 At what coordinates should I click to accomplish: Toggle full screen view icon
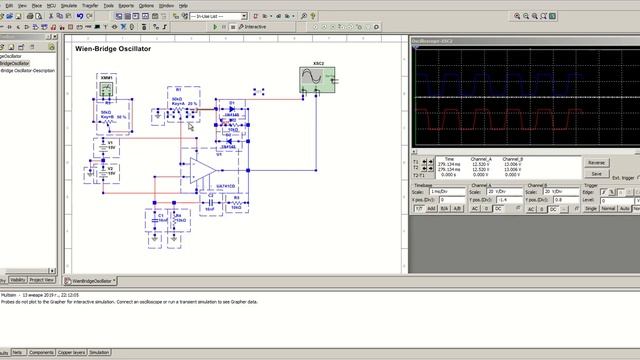tap(552, 16)
